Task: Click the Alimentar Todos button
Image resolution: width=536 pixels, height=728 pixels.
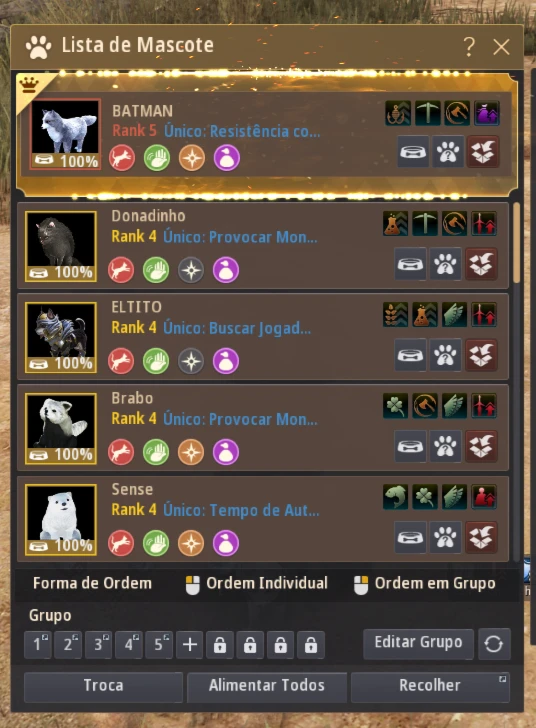Action: pyautogui.click(x=267, y=686)
